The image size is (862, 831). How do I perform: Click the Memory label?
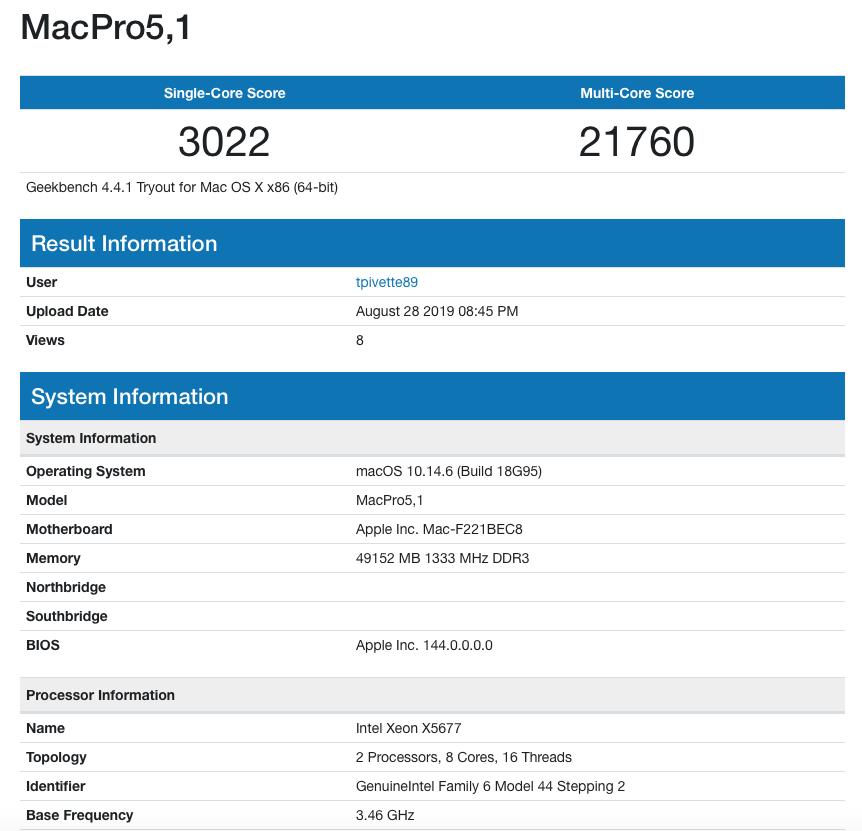(53, 559)
